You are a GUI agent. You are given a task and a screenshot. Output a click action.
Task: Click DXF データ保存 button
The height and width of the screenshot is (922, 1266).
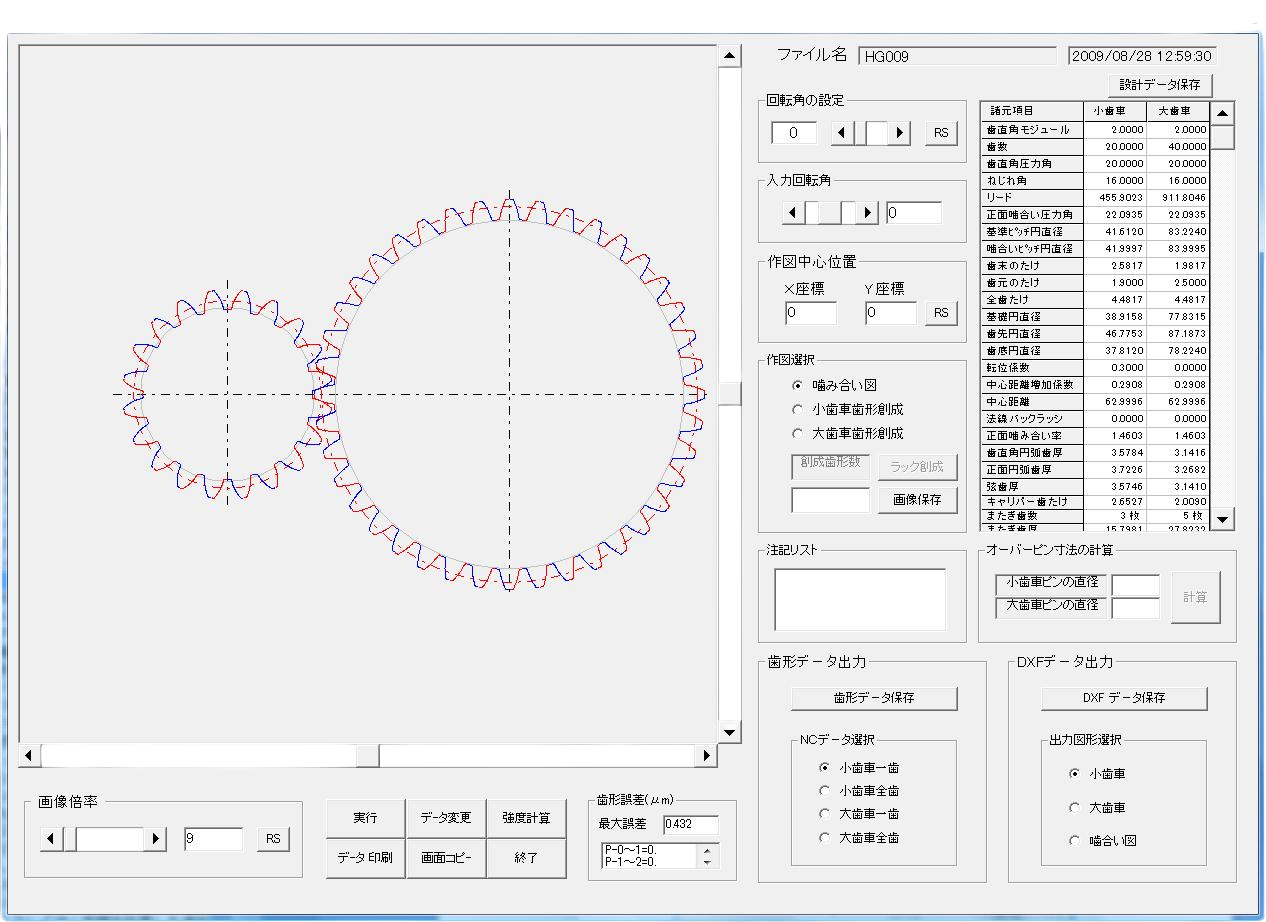1124,697
